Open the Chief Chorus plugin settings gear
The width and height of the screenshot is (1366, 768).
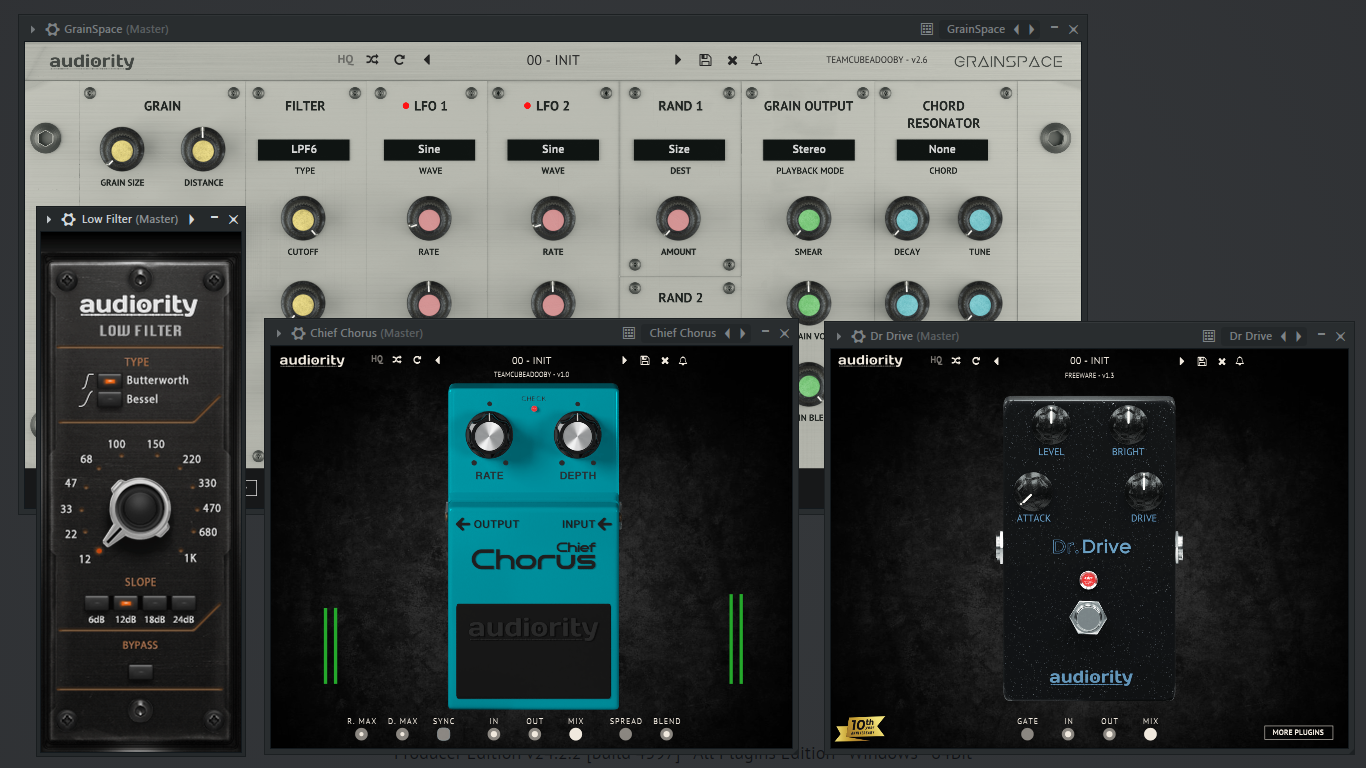(x=298, y=333)
